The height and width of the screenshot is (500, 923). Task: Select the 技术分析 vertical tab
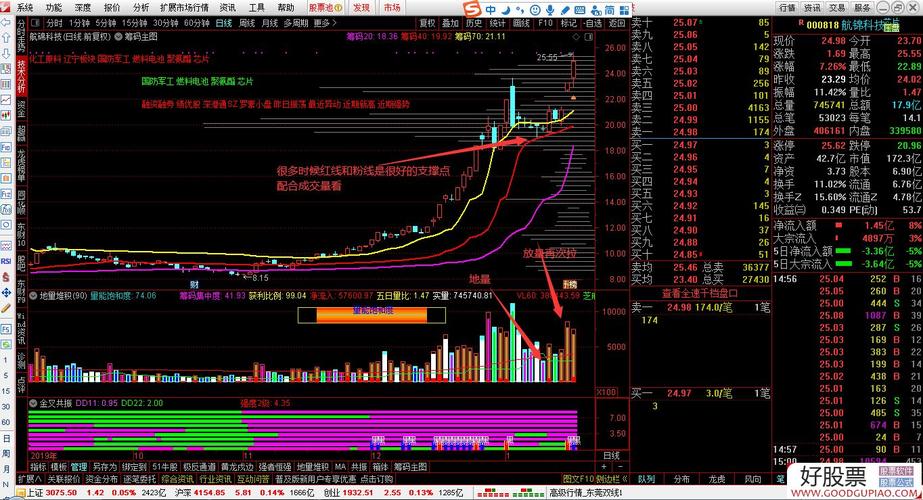(x=21, y=77)
